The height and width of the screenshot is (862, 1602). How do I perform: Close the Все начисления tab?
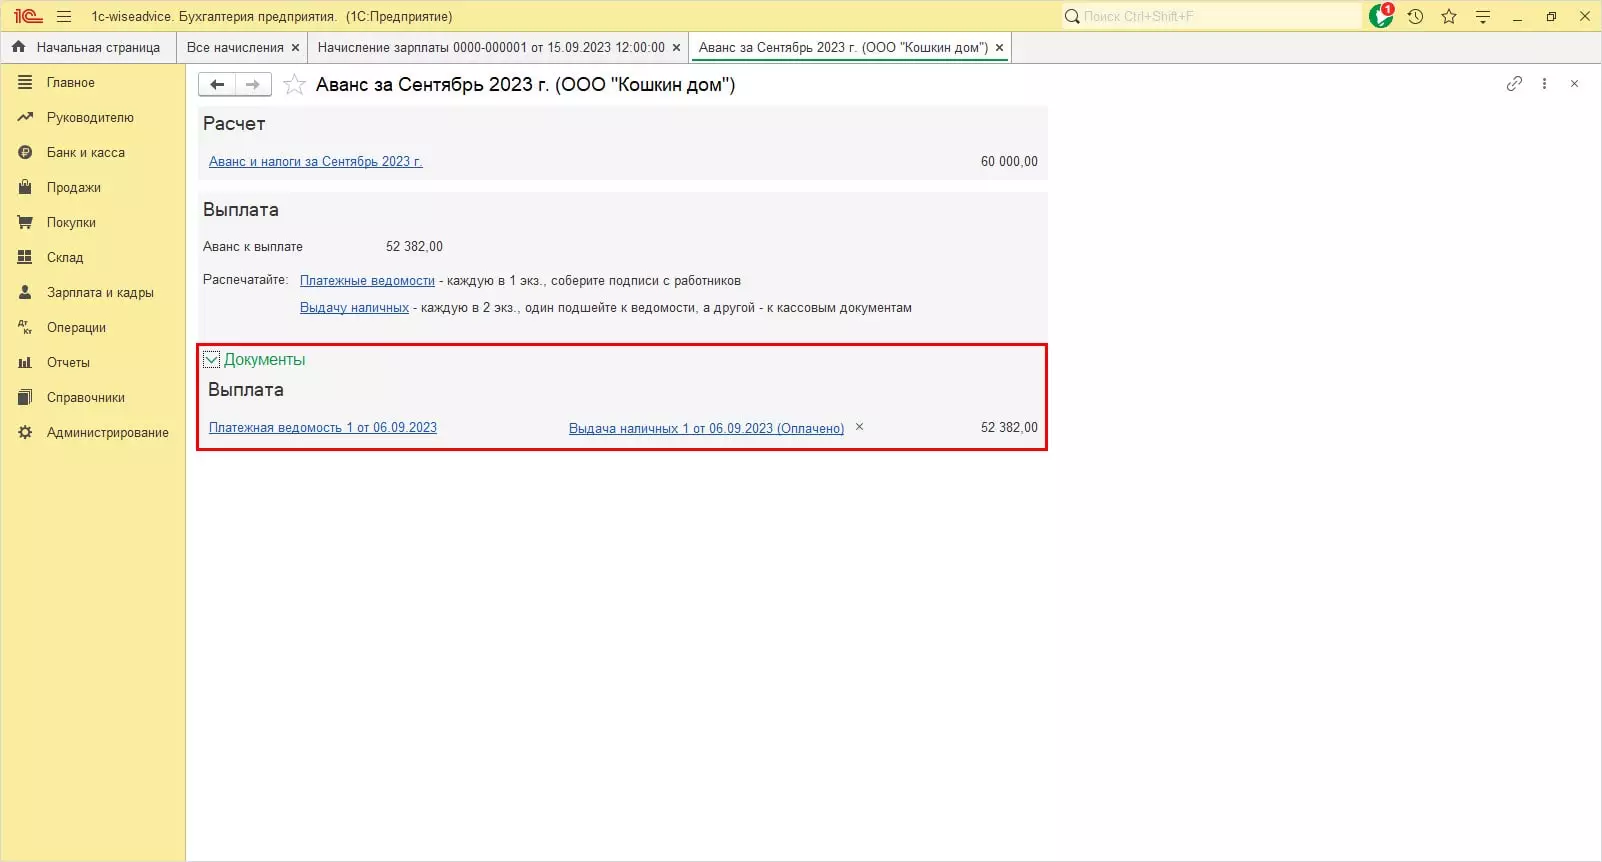click(295, 47)
